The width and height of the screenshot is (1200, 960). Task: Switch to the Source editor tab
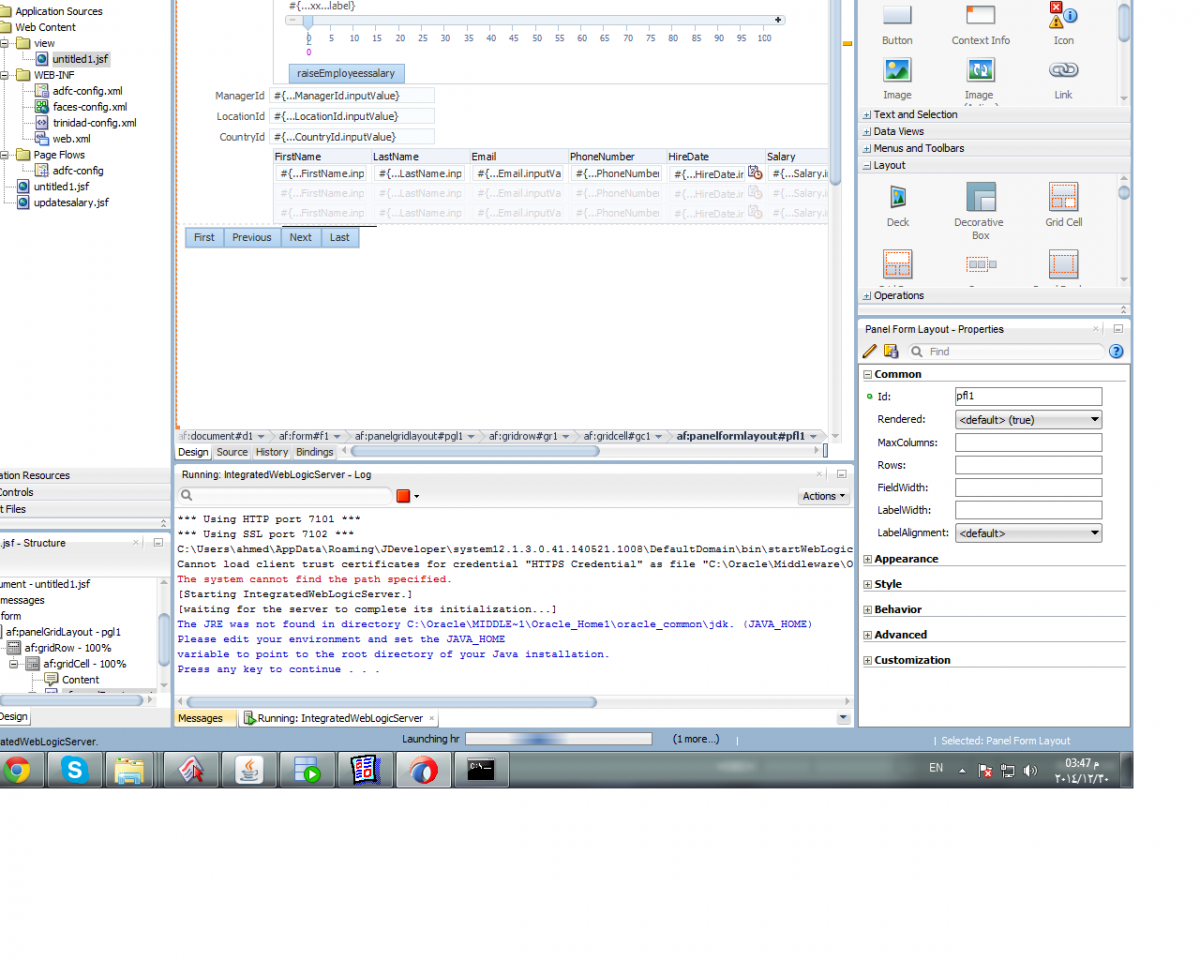point(232,452)
